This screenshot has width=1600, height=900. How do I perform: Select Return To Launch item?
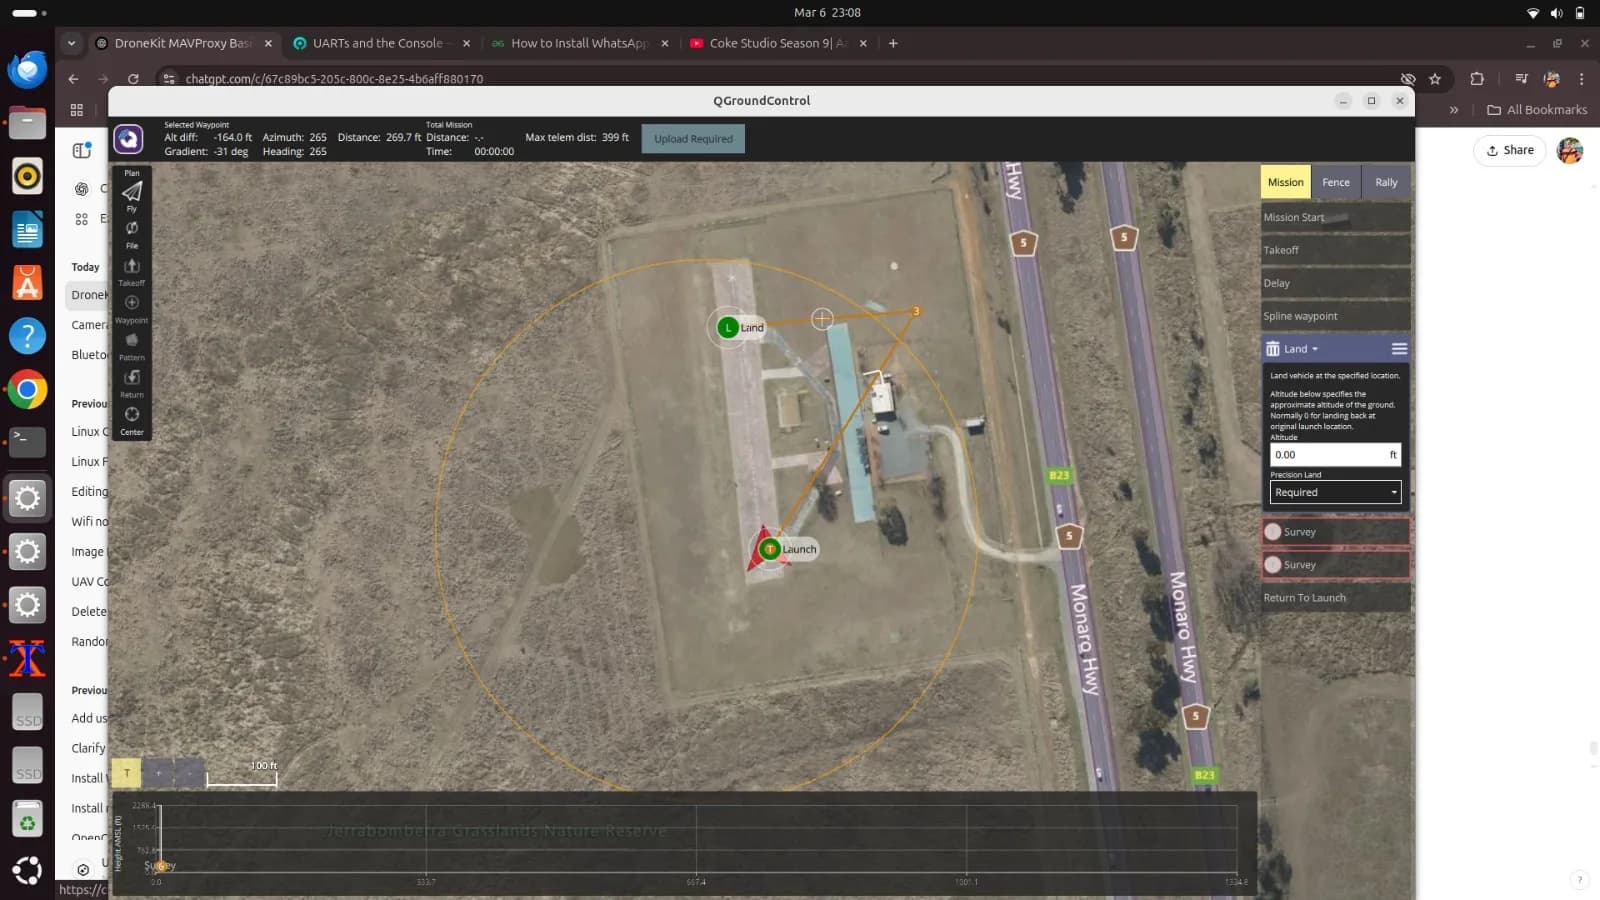[x=1336, y=598]
